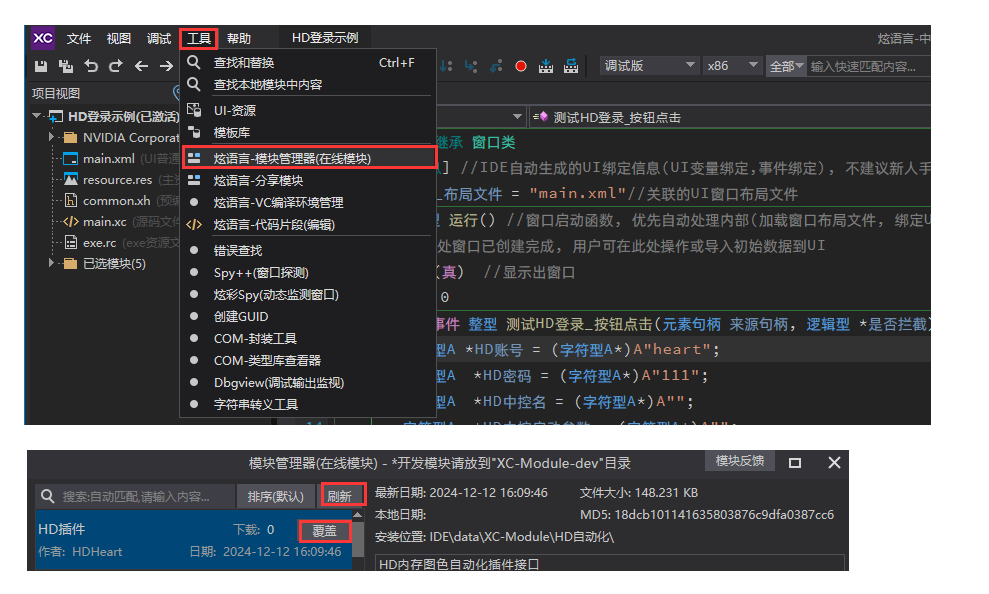Navigate forward with the right arrow icon
989x594 pixels.
click(166, 66)
